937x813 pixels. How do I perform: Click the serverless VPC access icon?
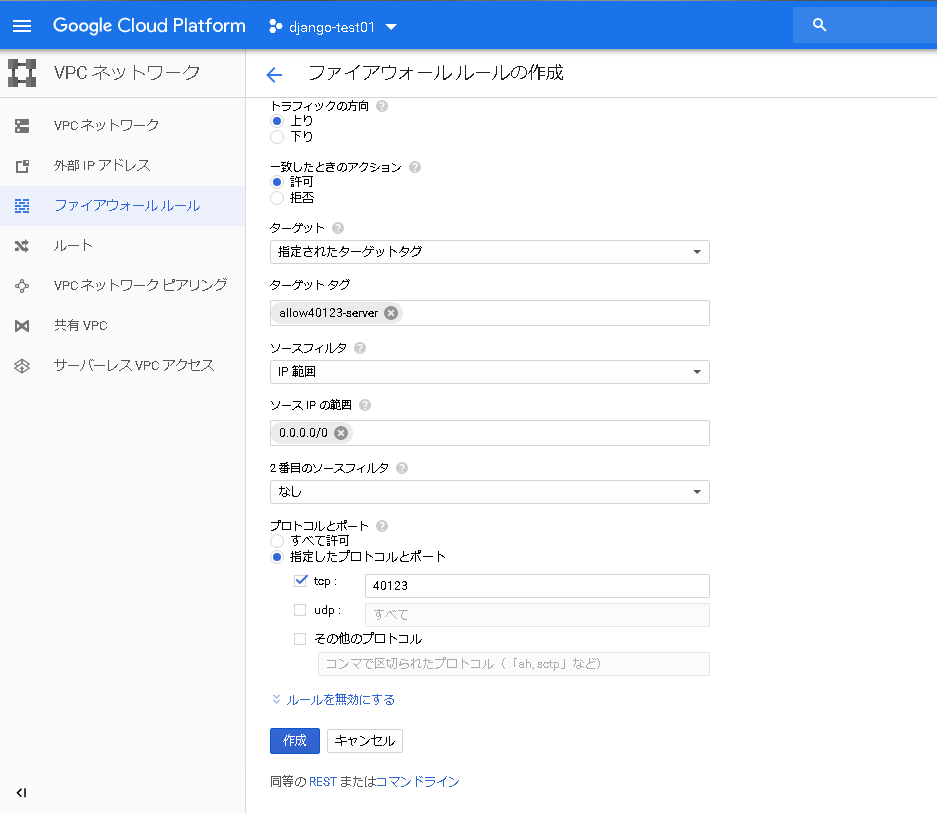[22, 366]
